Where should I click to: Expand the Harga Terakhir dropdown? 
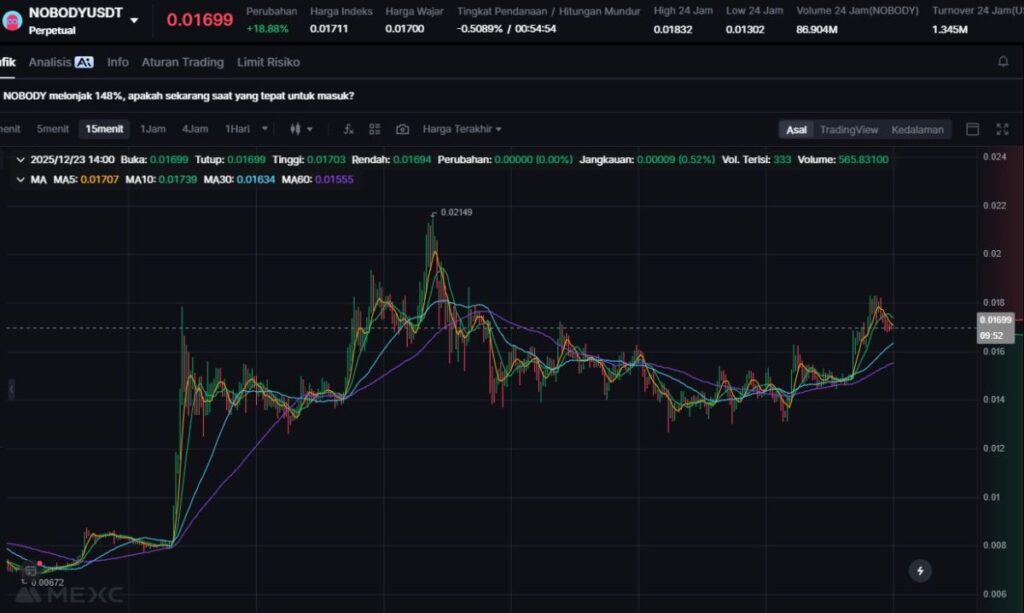[462, 129]
